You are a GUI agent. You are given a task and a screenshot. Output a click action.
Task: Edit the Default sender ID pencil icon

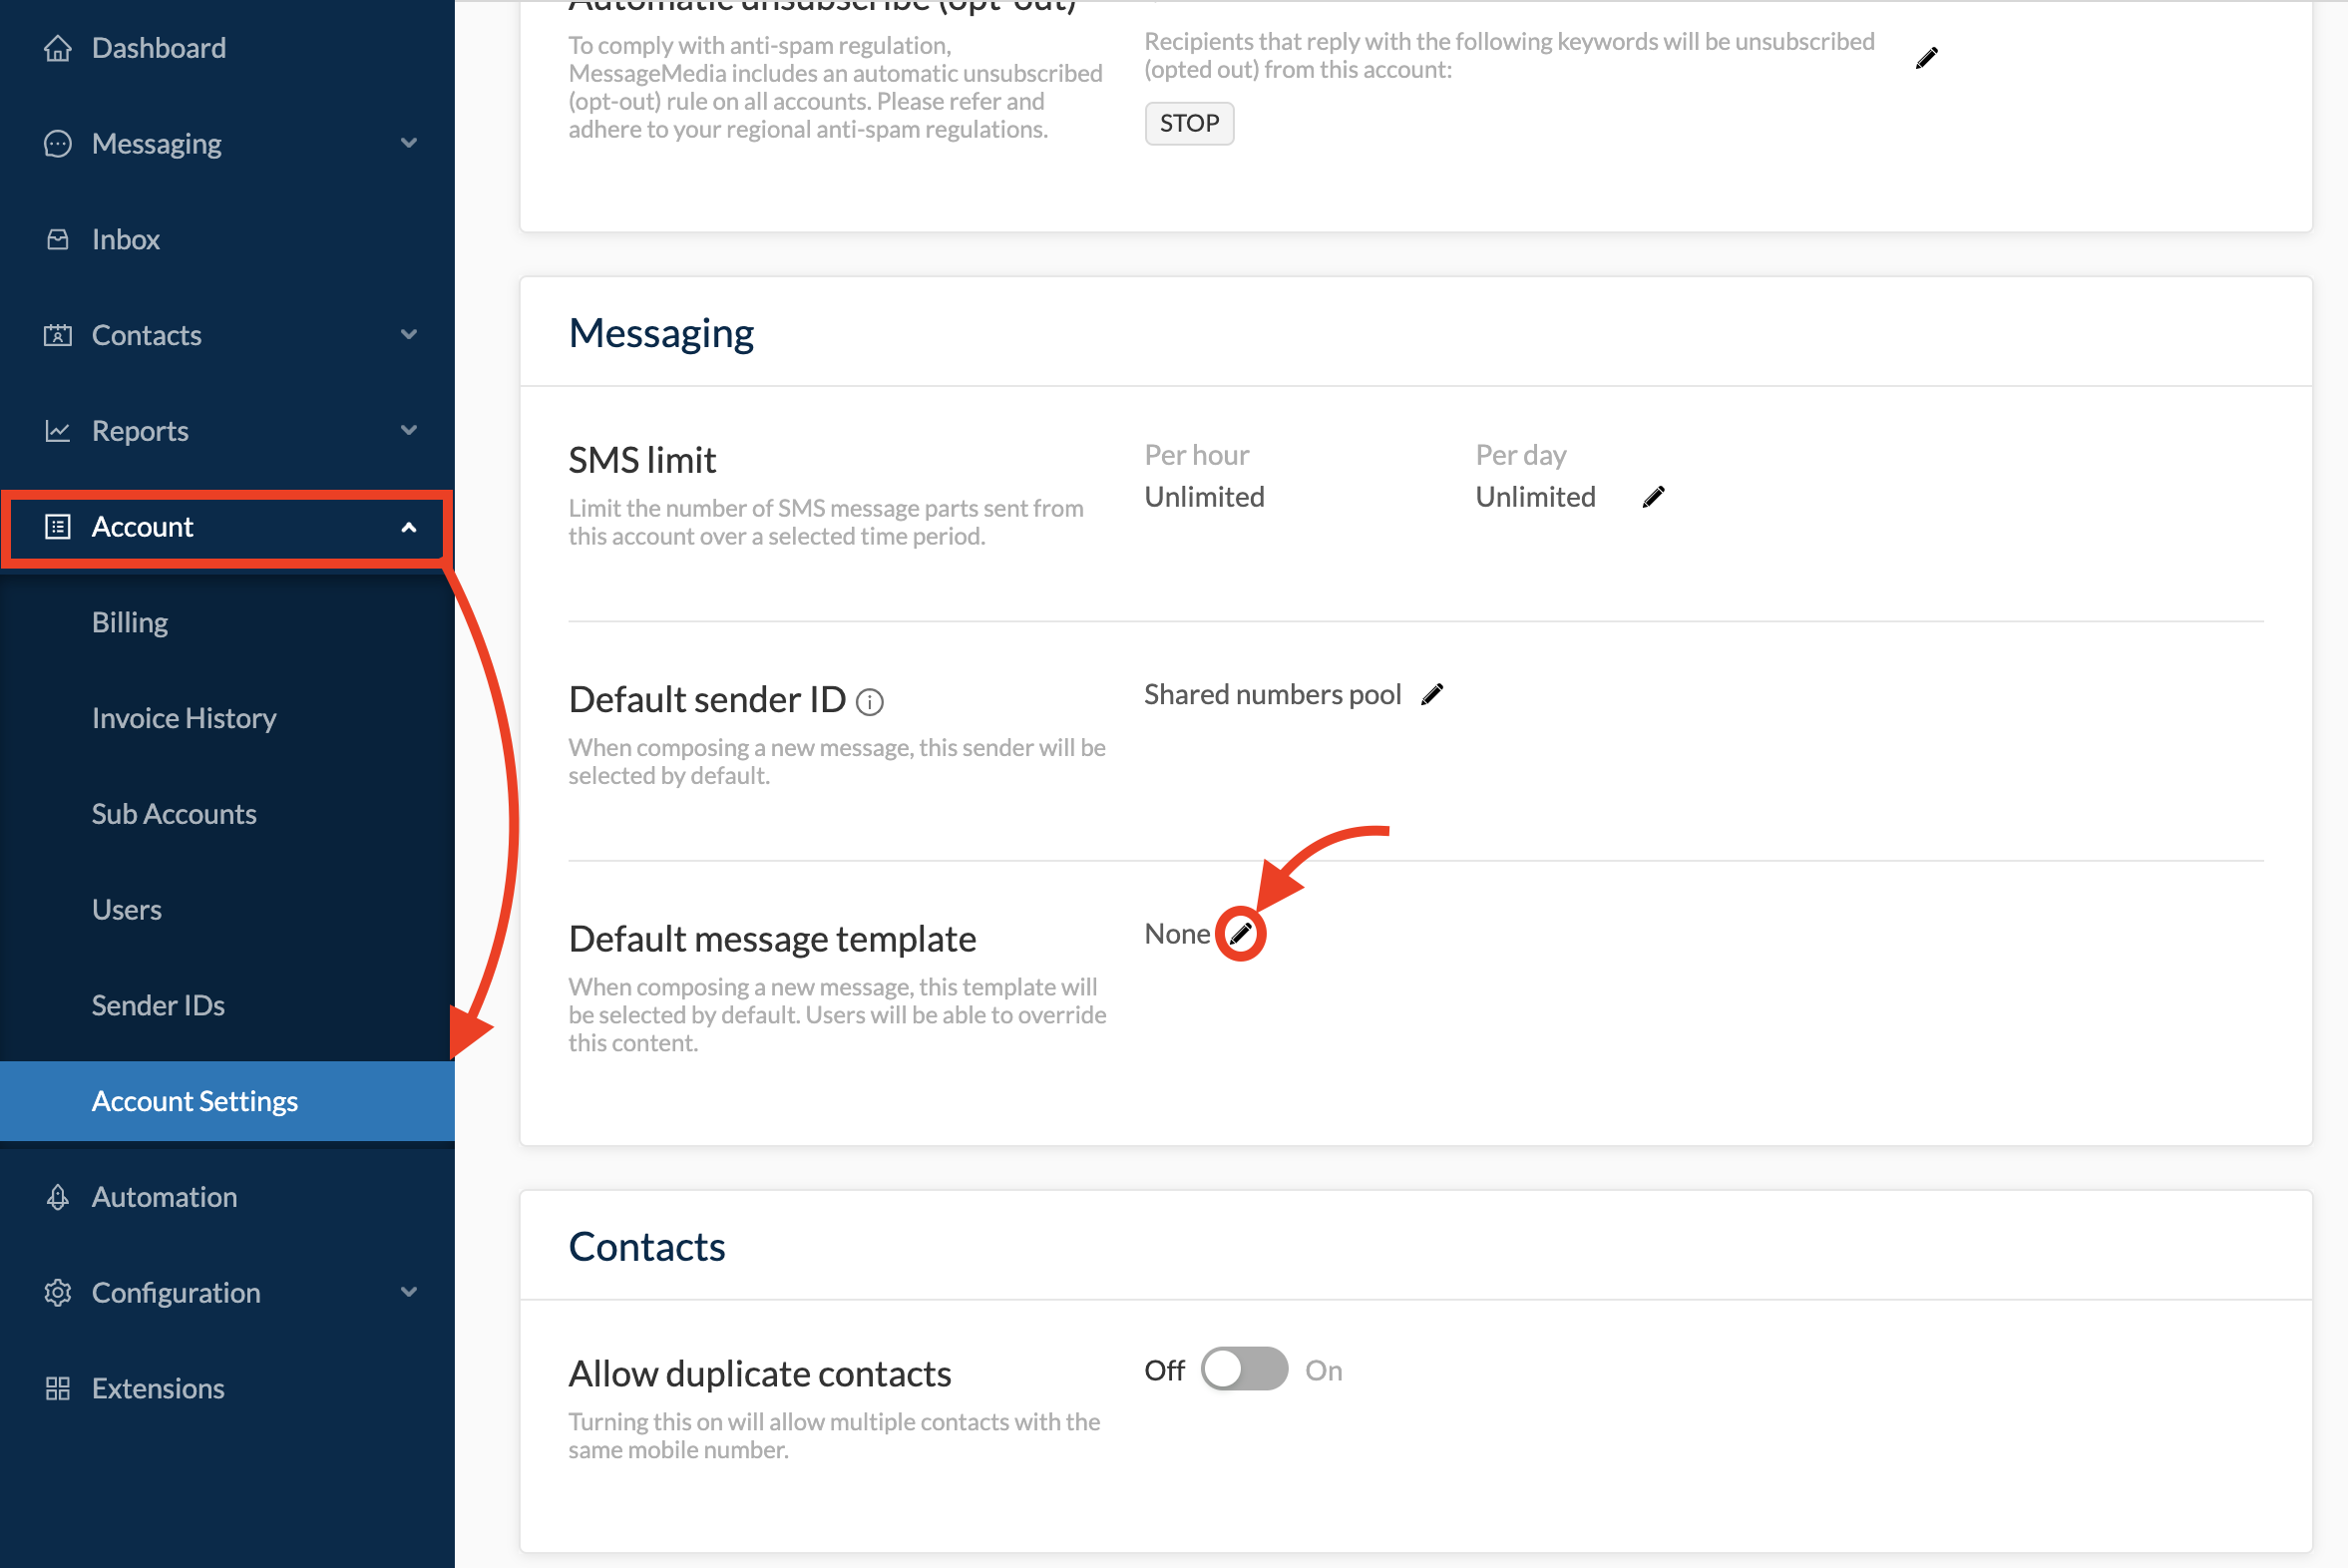[1432, 695]
